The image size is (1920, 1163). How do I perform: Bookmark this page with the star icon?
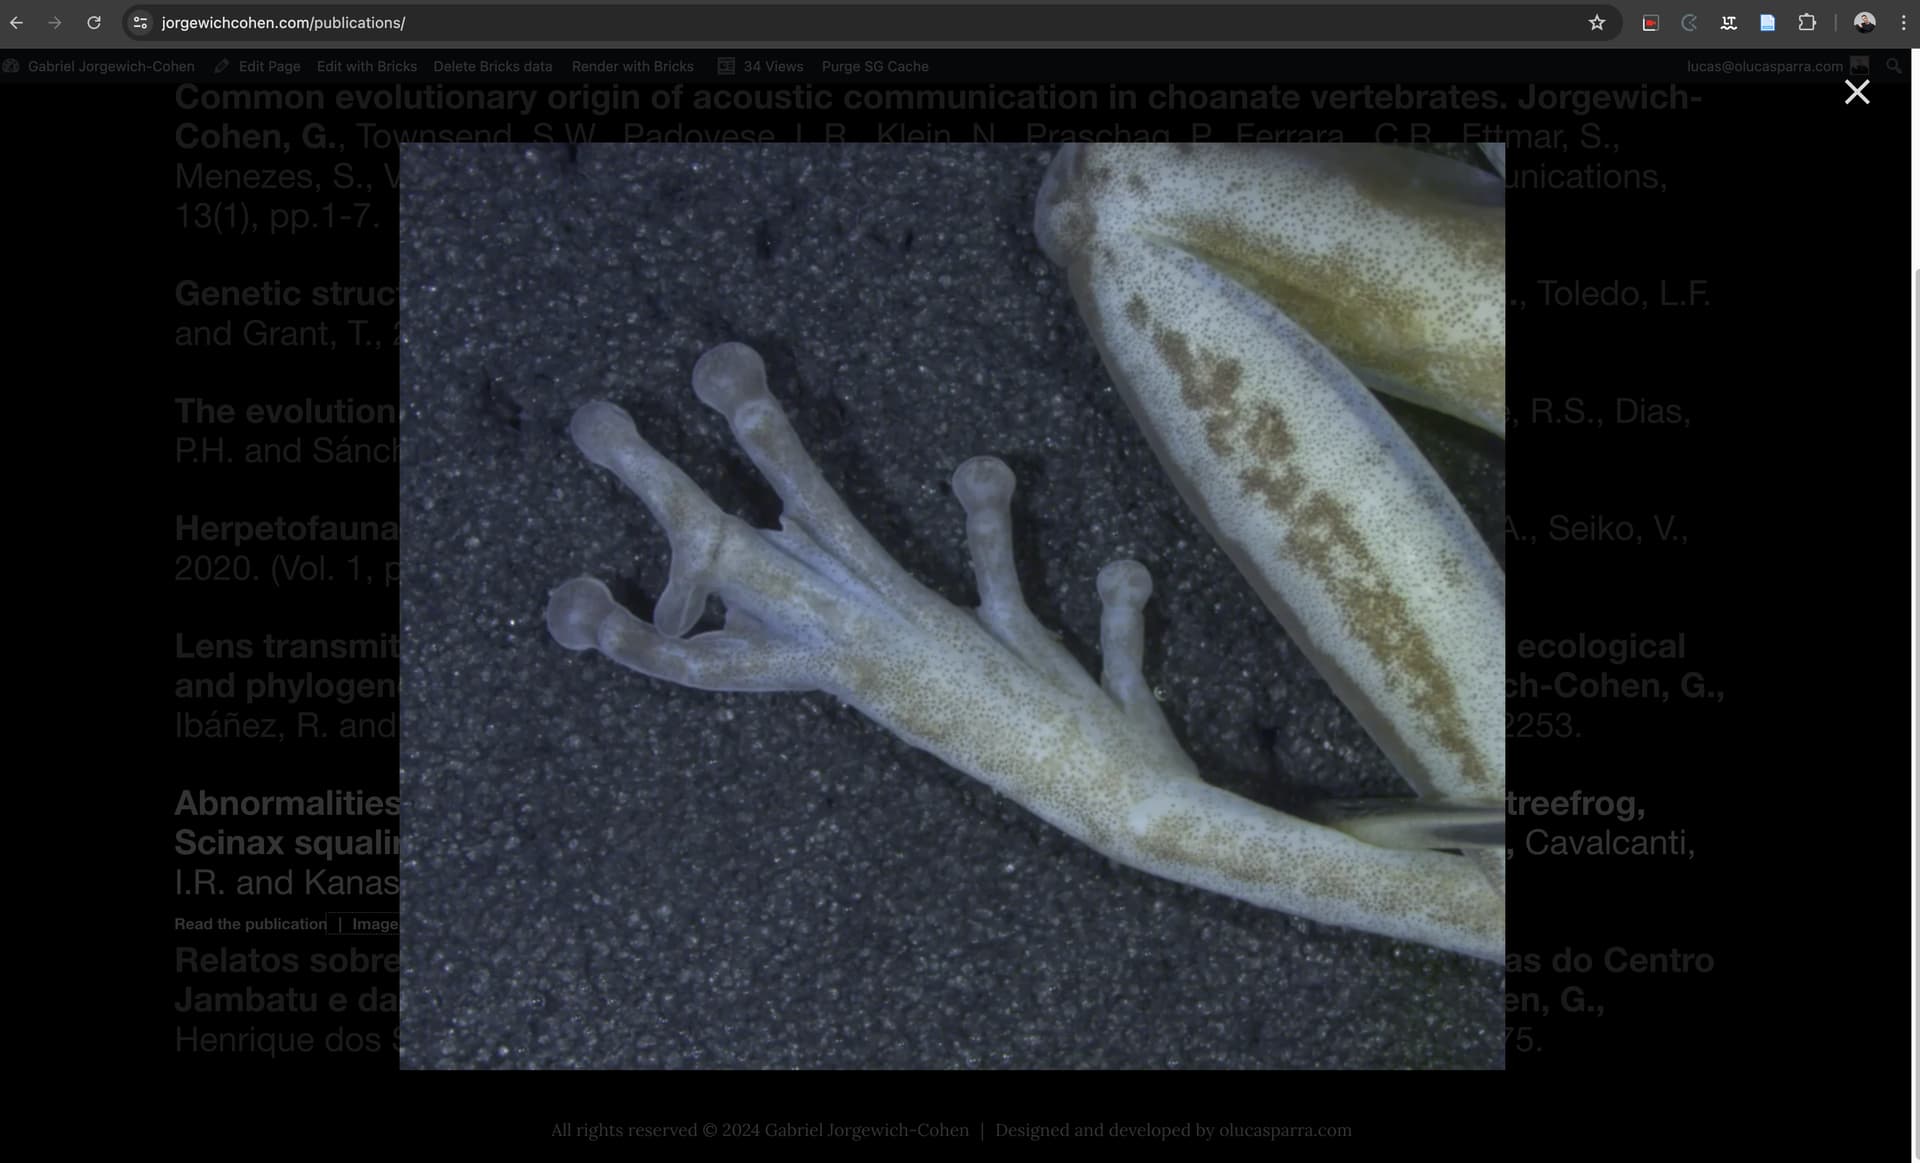pos(1597,22)
